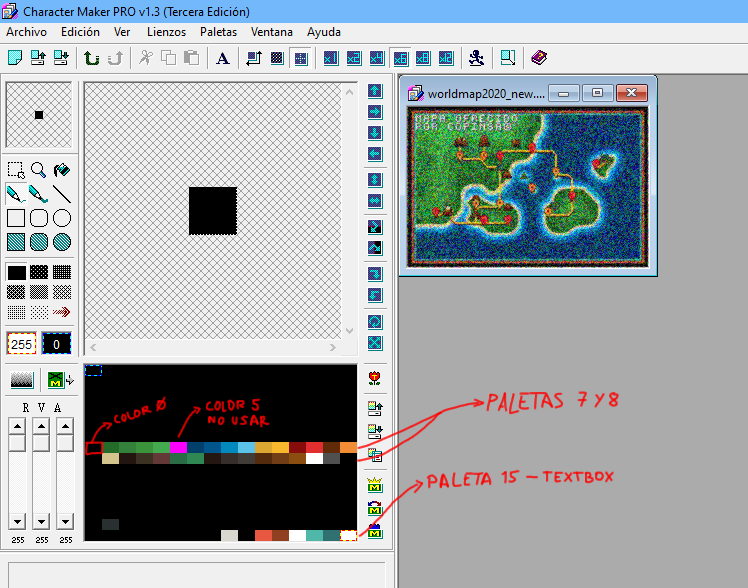
Task: Click the Save canvas to disk icon
Action: tap(61, 58)
